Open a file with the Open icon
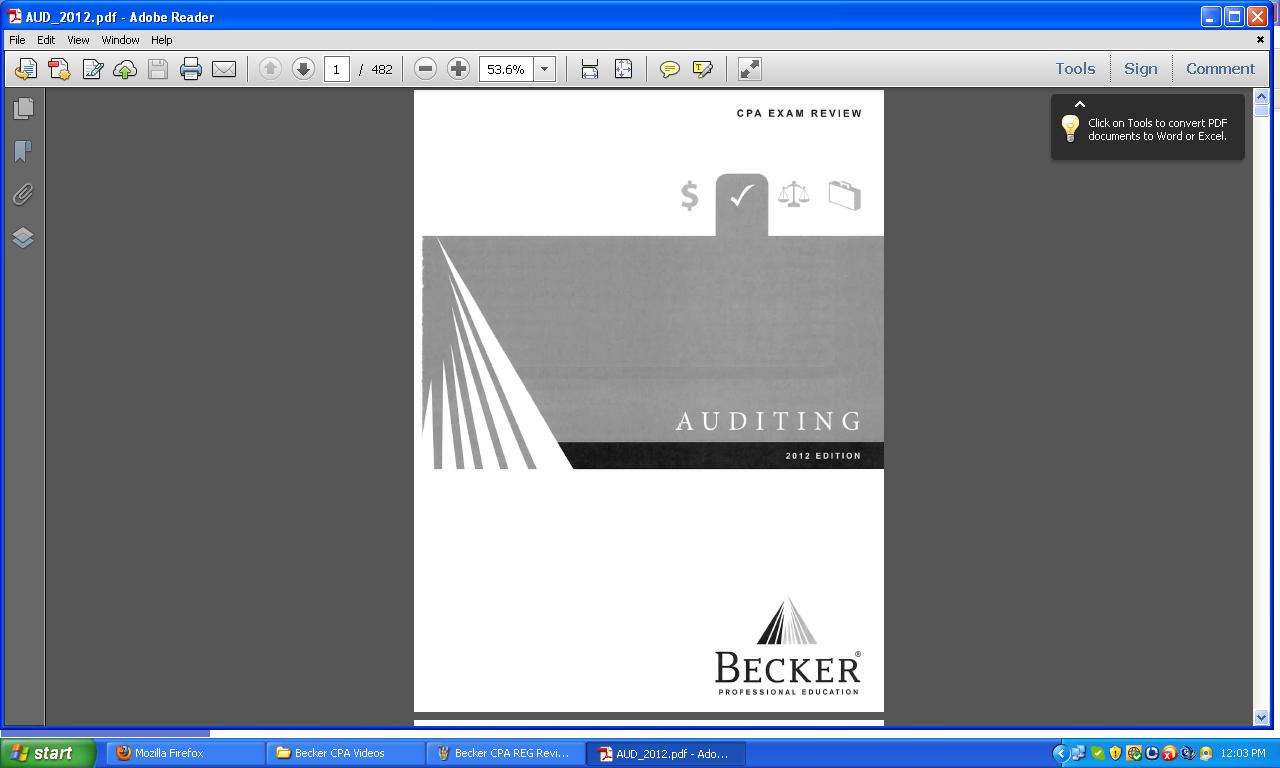The width and height of the screenshot is (1280, 768). (x=26, y=69)
